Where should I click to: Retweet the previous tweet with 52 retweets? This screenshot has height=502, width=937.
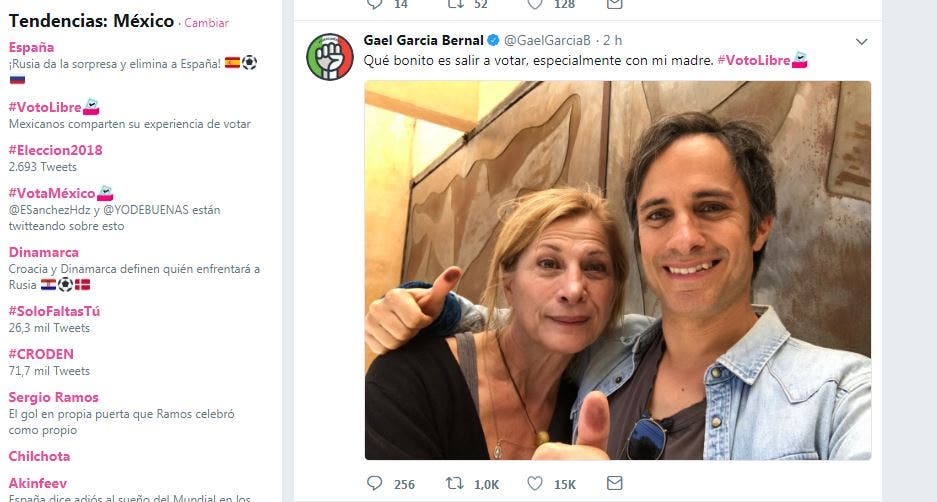coord(455,4)
